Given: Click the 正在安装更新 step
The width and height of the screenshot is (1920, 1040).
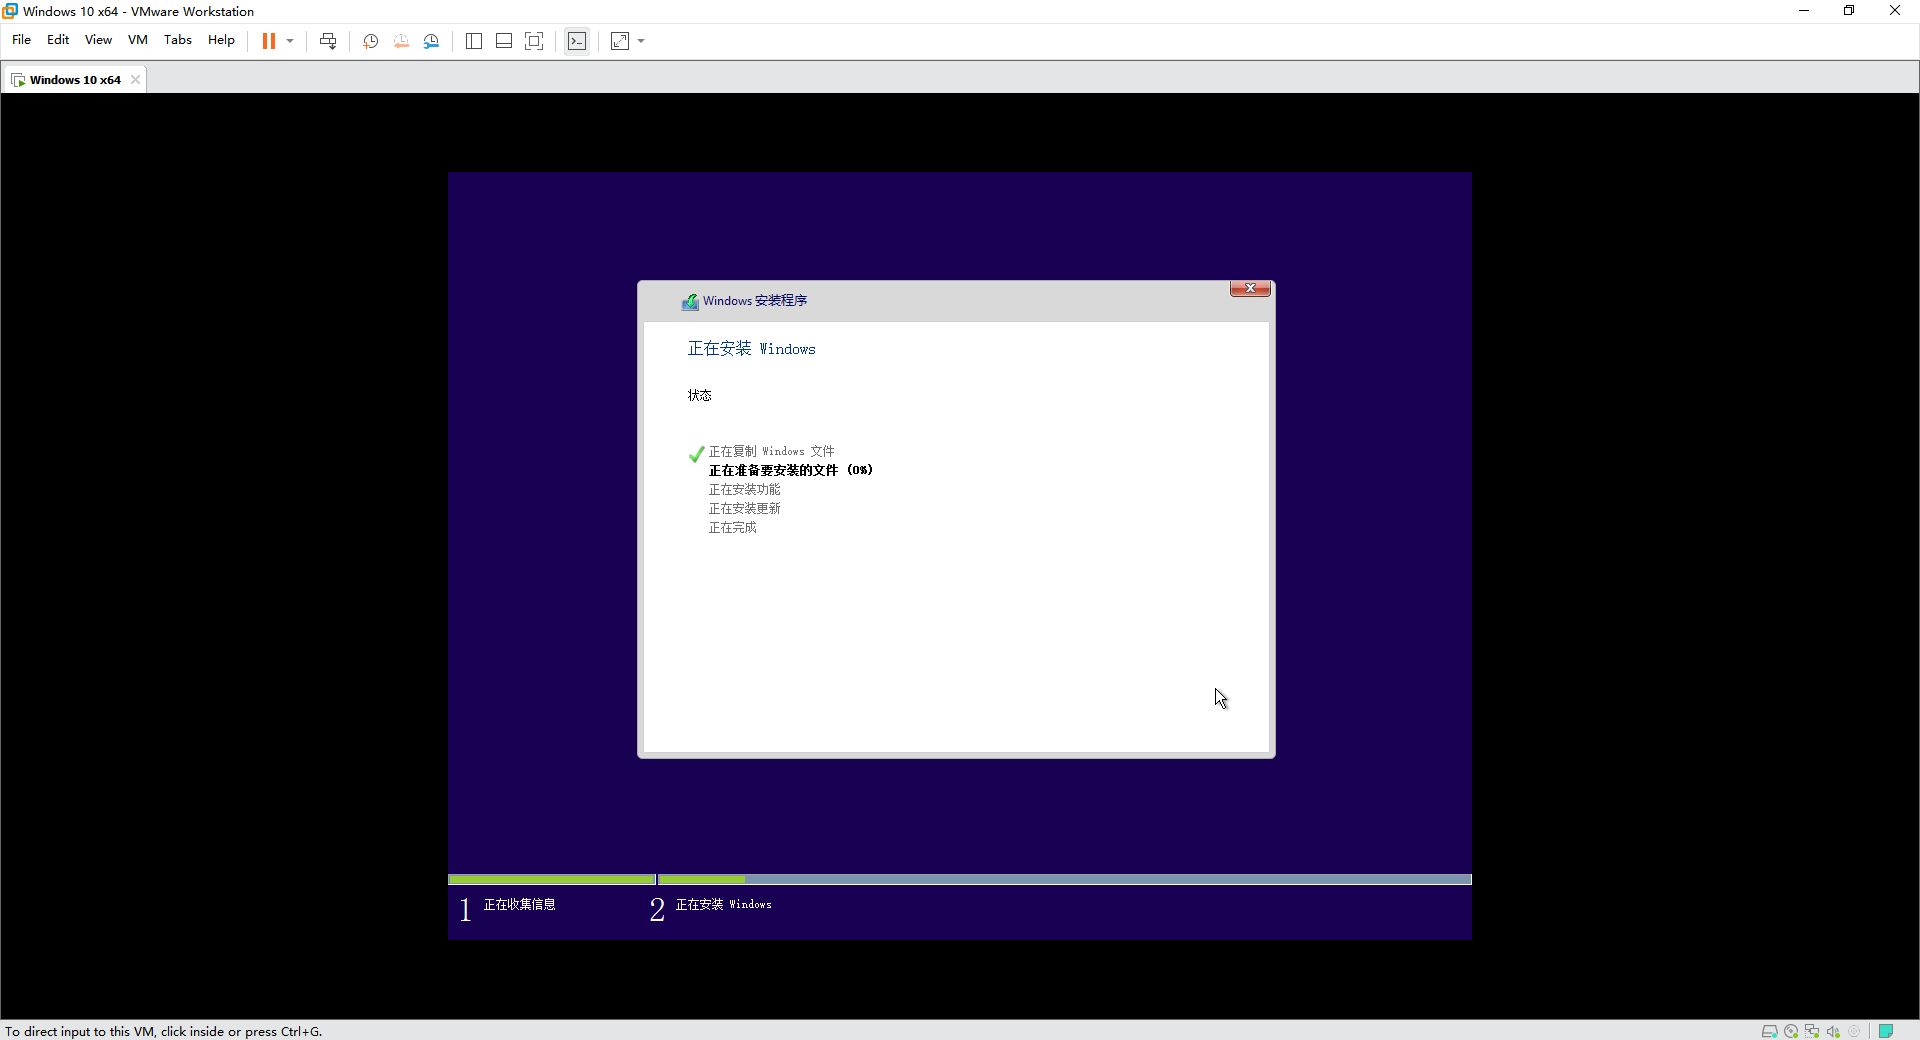Looking at the screenshot, I should click(744, 508).
